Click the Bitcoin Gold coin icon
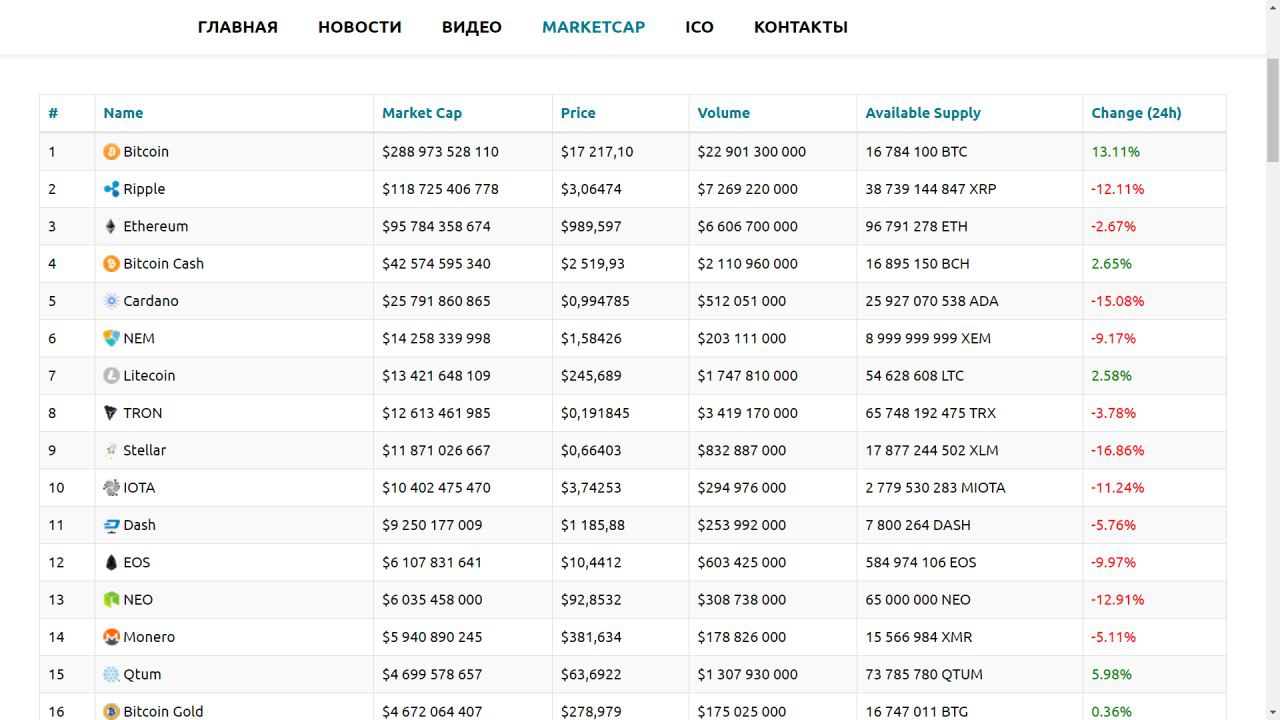Screen dimensions: 1280x720 point(111,712)
